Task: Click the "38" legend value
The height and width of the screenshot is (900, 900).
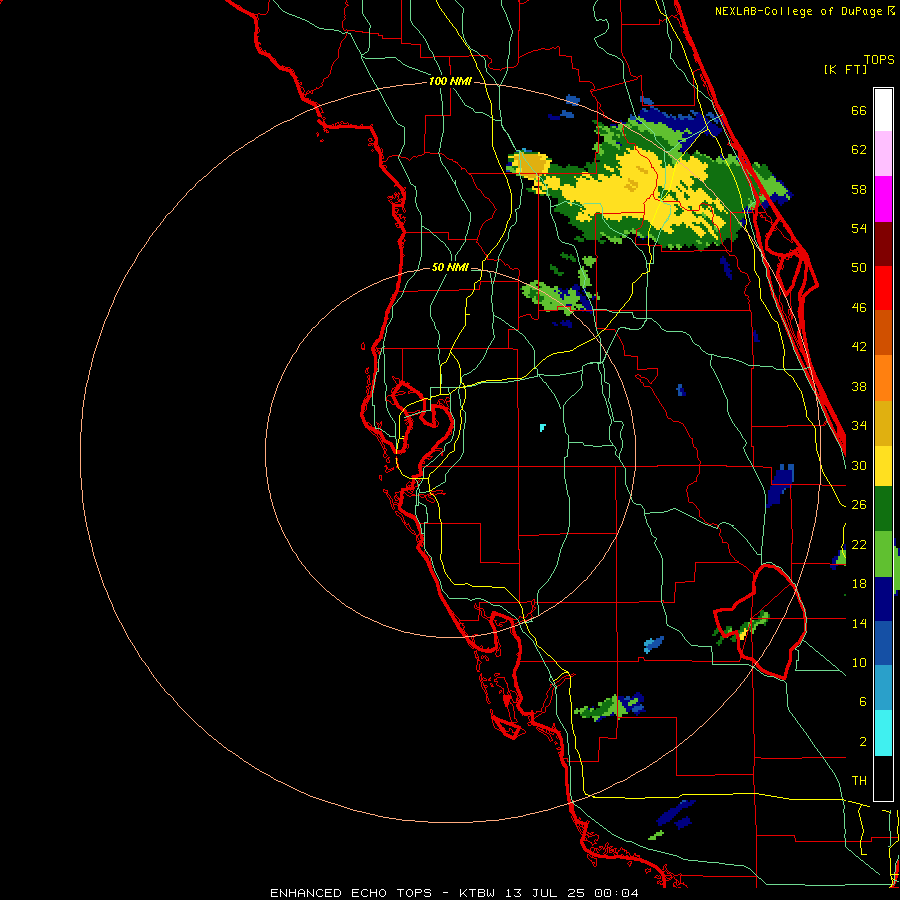Action: coord(859,386)
